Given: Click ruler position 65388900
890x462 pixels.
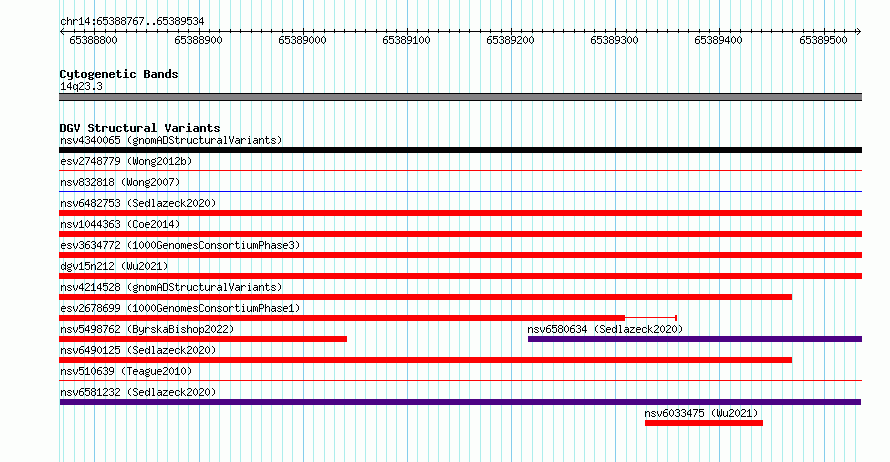Looking at the screenshot, I should pyautogui.click(x=198, y=40).
